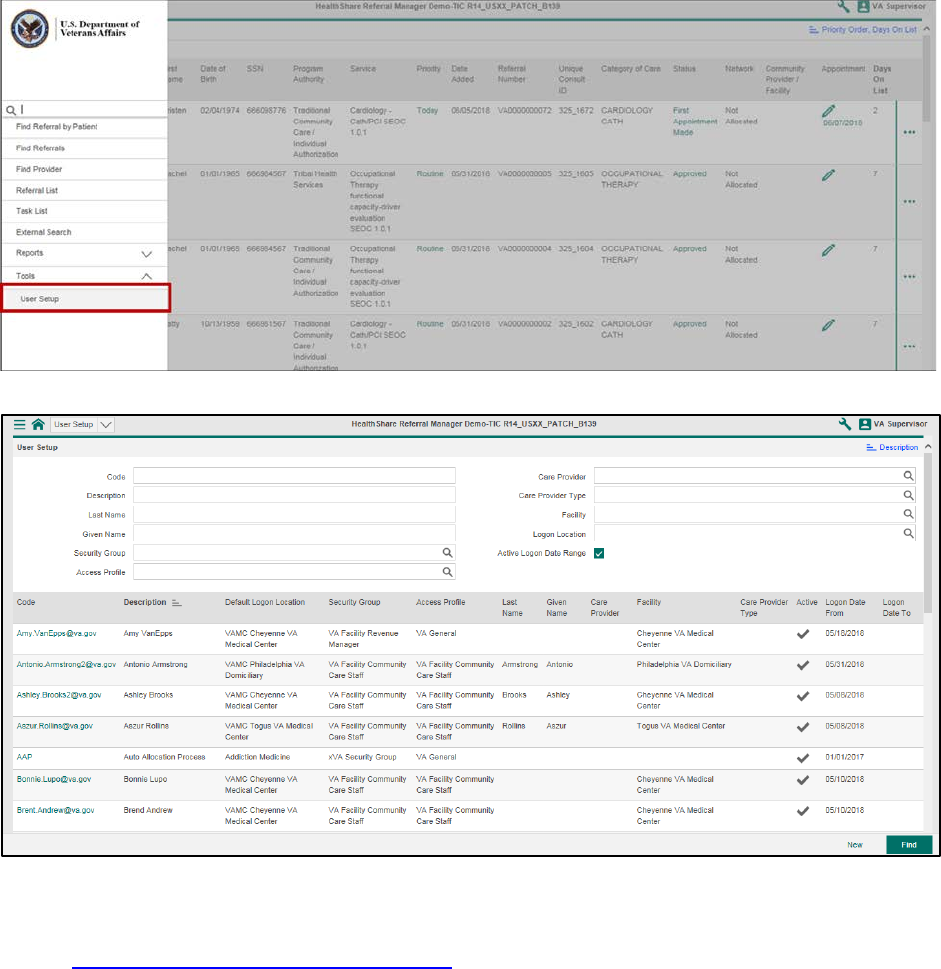Open the wrench tools icon in User Setup window
Image resolution: width=941 pixels, height=969 pixels.
845,424
